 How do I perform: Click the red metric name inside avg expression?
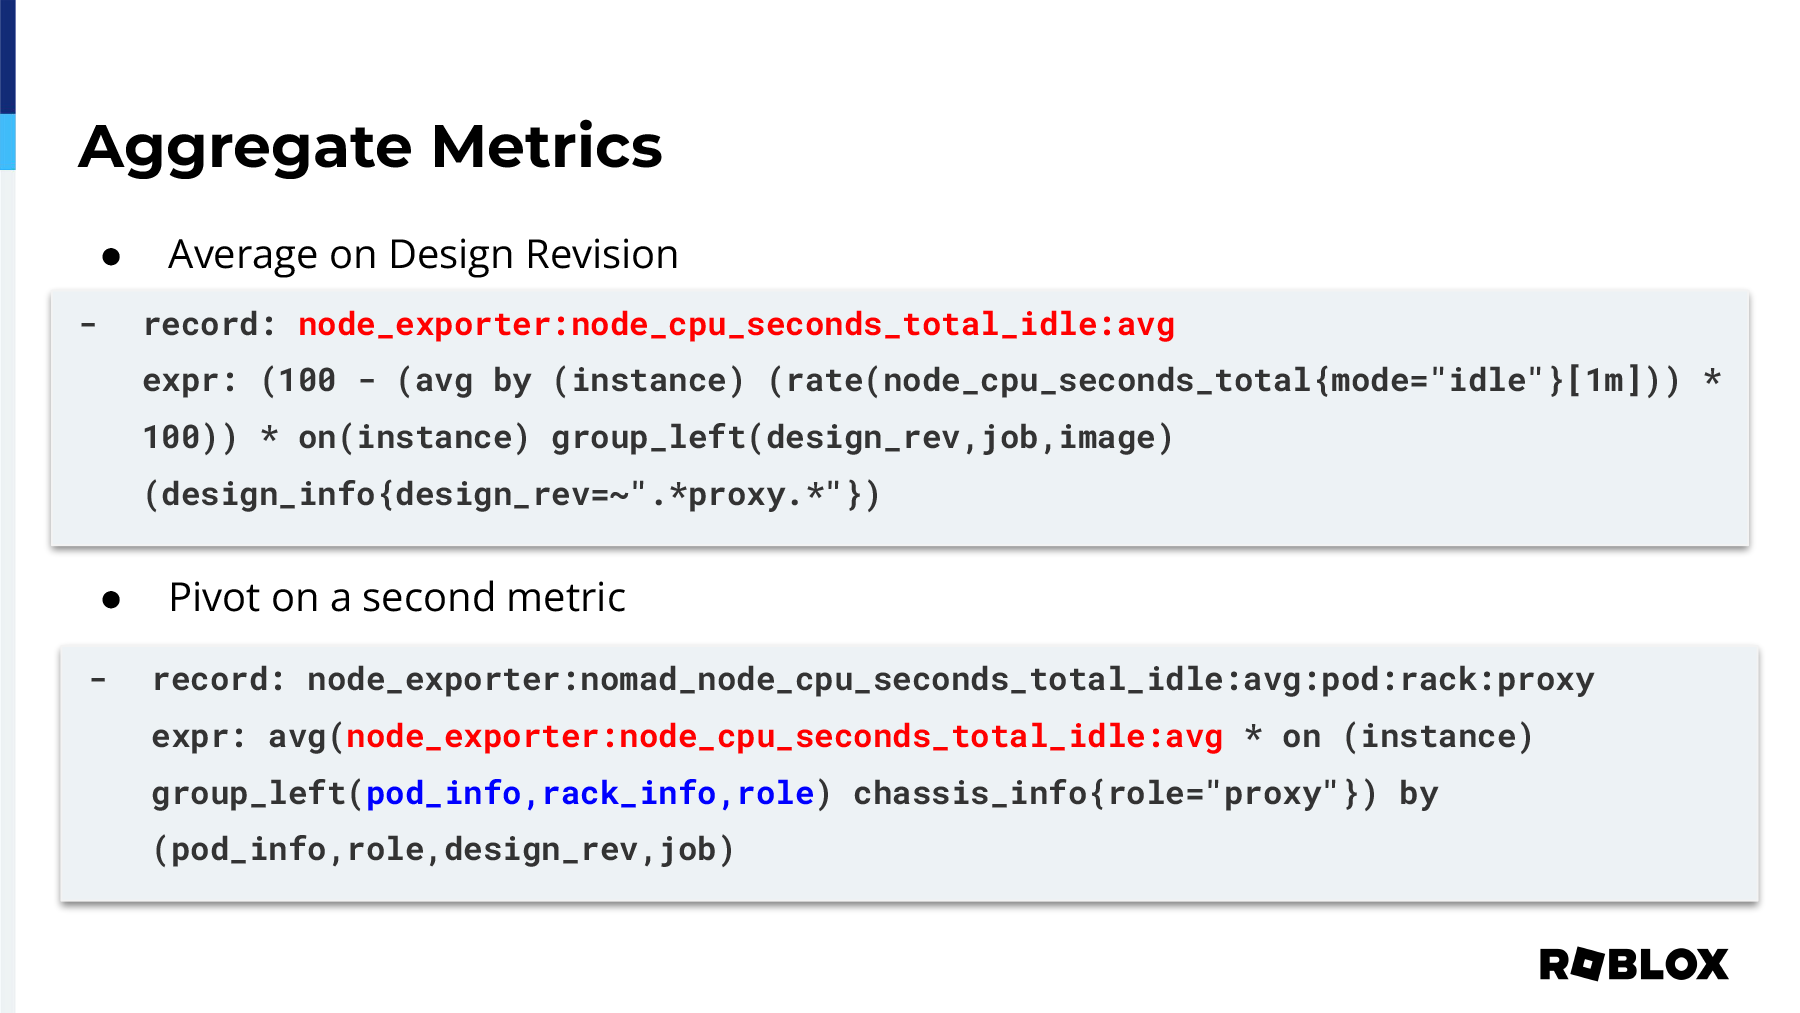tap(784, 737)
